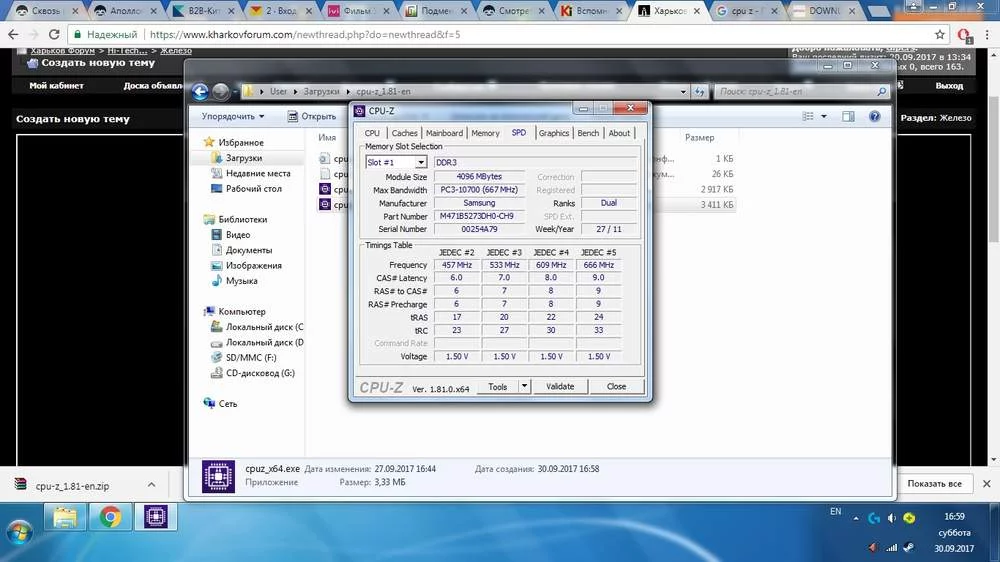Click the Validate button

tap(560, 387)
